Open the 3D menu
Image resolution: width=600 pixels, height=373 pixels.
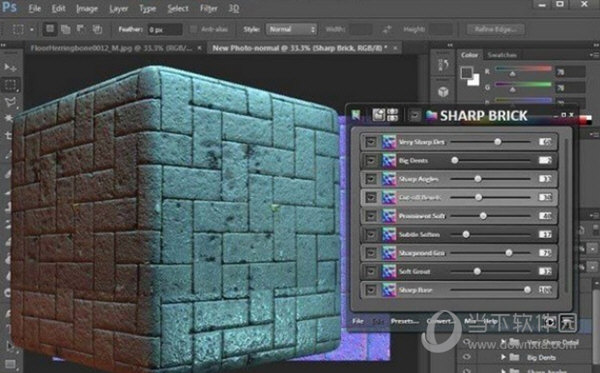click(x=234, y=8)
